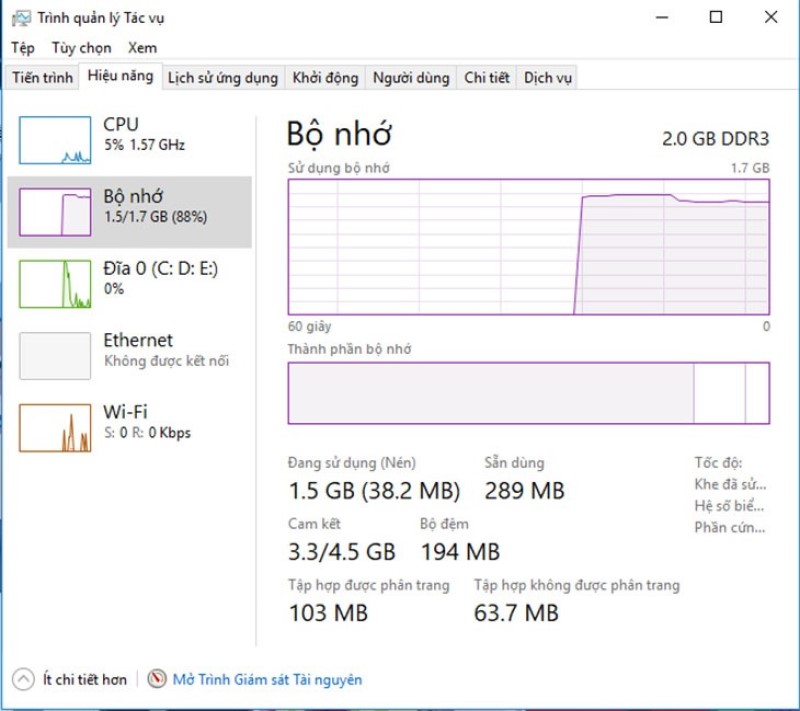Click the Sử dụng bộ nhớ usage graph
Viewport: 800px width, 711px height.
point(528,247)
